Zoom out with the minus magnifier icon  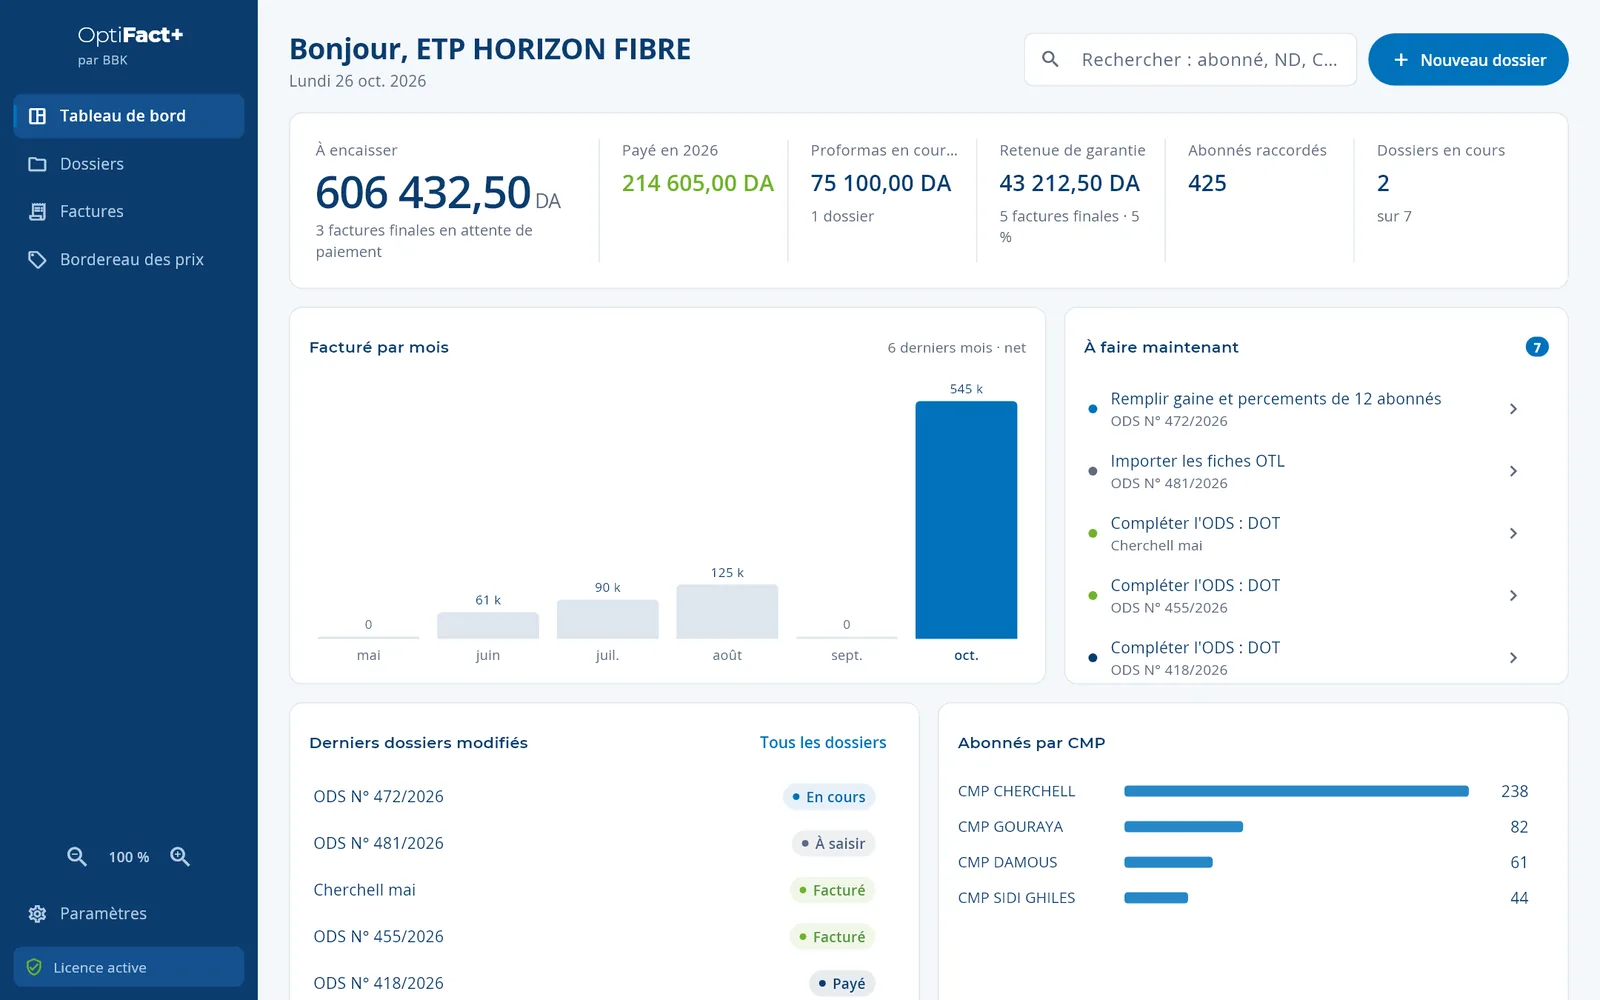pos(77,857)
